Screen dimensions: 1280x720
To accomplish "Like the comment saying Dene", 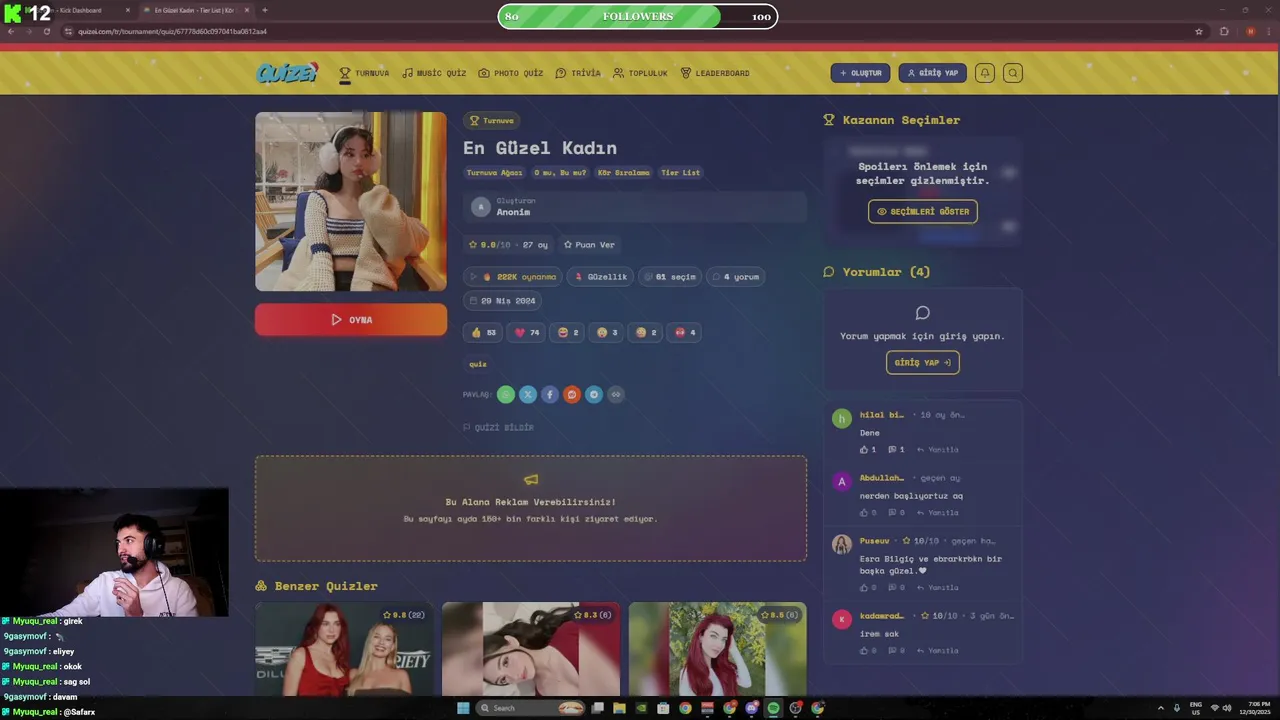I will click(x=868, y=450).
